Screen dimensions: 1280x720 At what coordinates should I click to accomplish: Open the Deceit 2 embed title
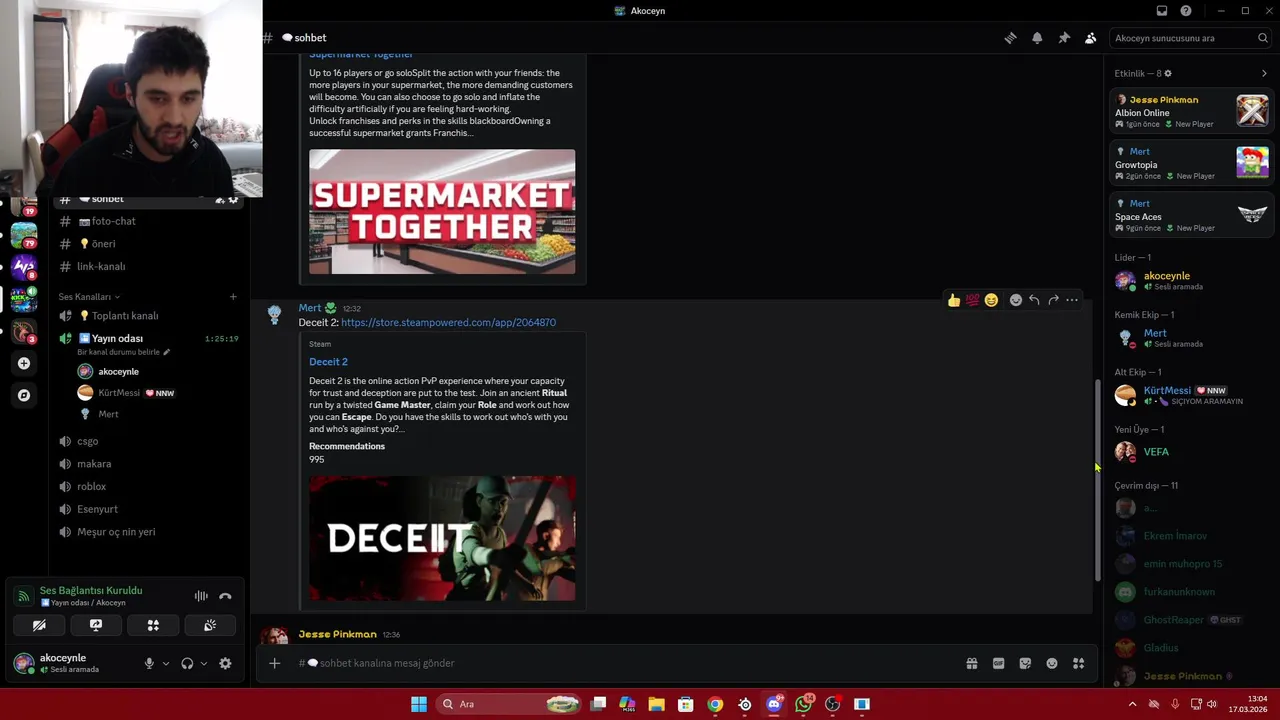[x=328, y=362]
